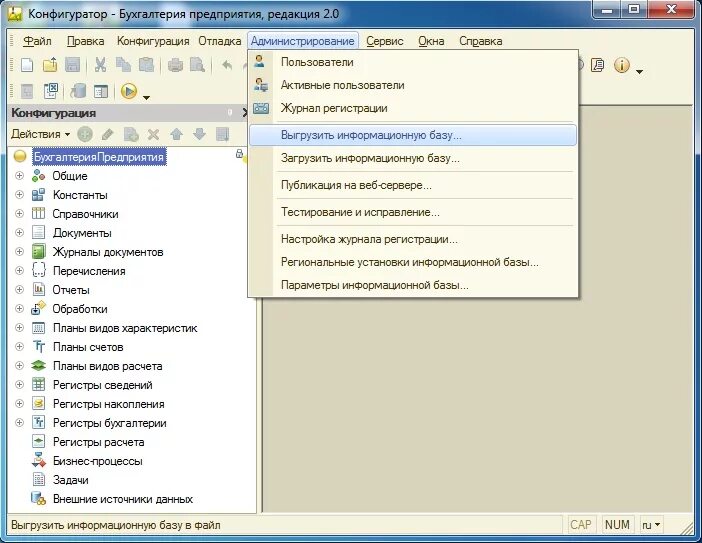The width and height of the screenshot is (702, 543).
Task: Choose Тестирование и исправление menu item
Action: click(x=413, y=212)
